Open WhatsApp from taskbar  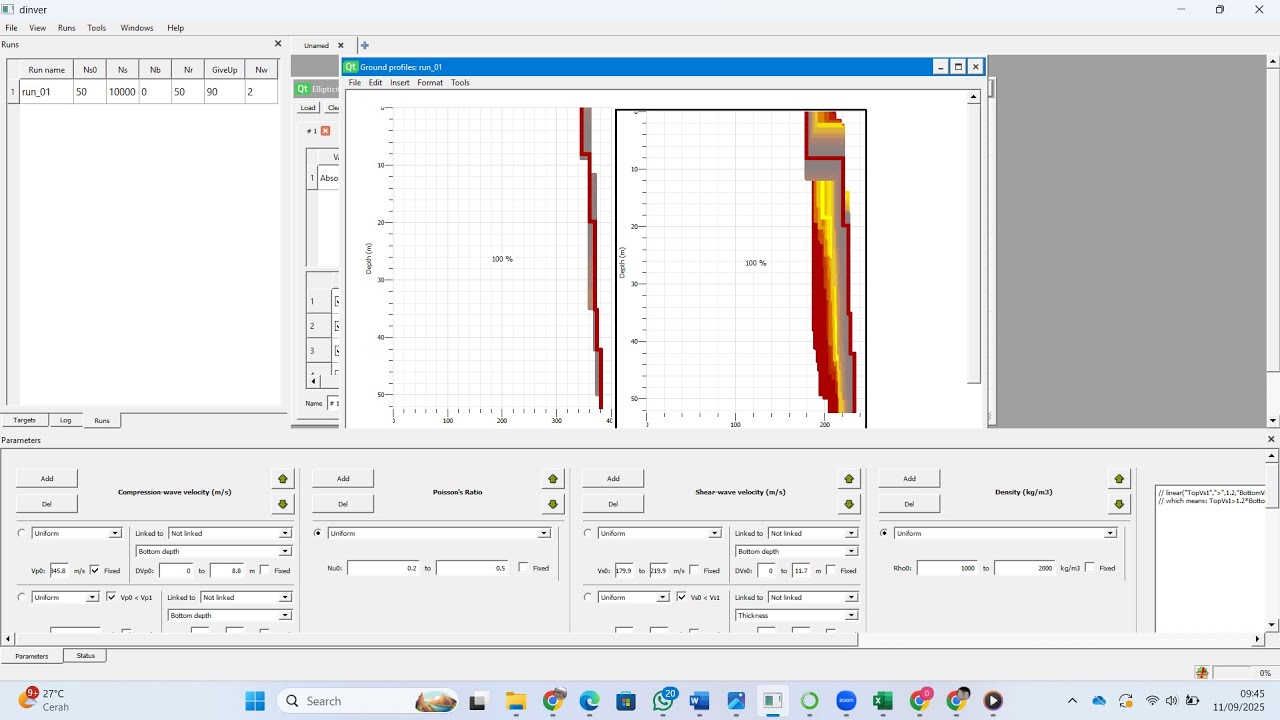pos(663,701)
